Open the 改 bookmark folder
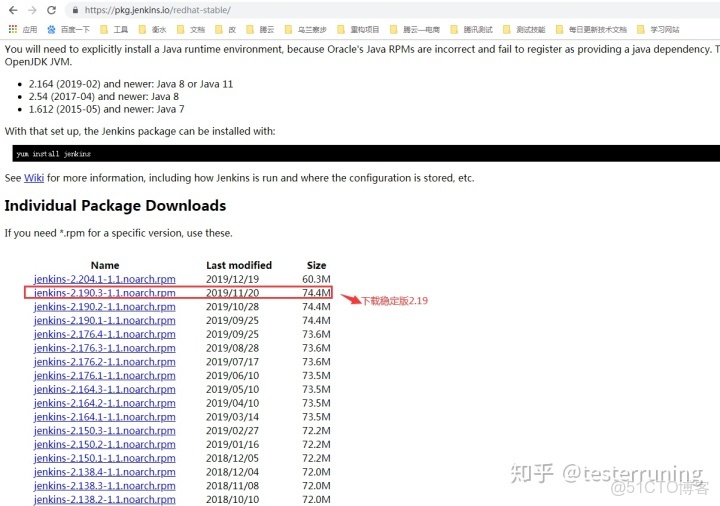The image size is (720, 506). [x=225, y=29]
